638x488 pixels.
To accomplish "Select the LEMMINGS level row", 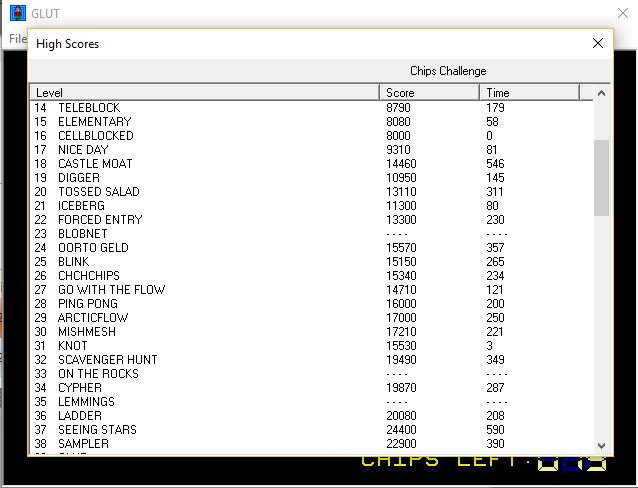I will (86, 402).
